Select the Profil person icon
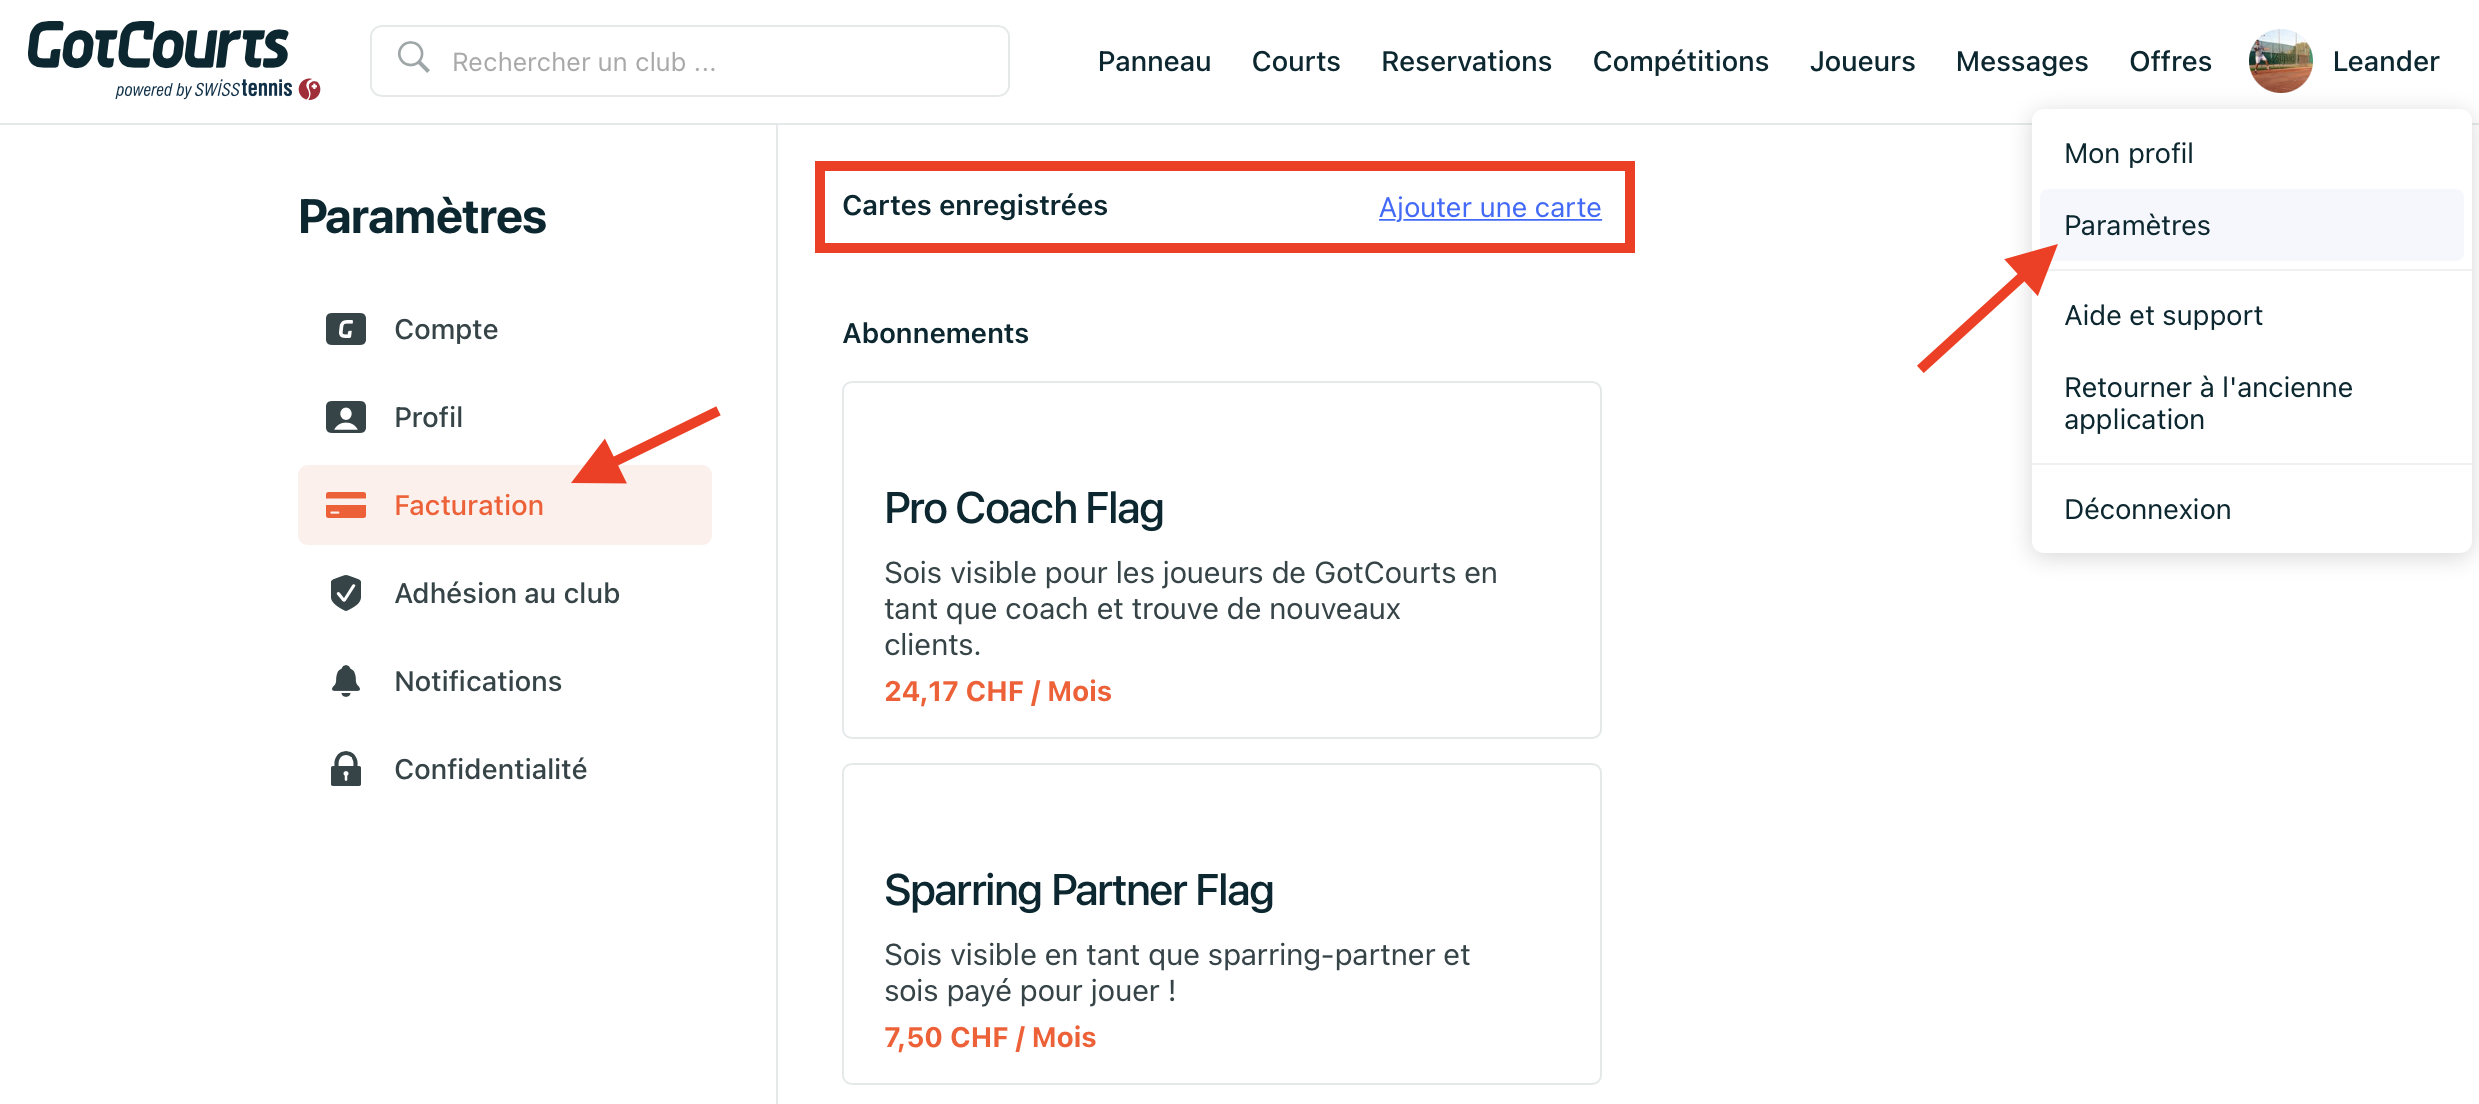This screenshot has width=2479, height=1104. pos(346,417)
